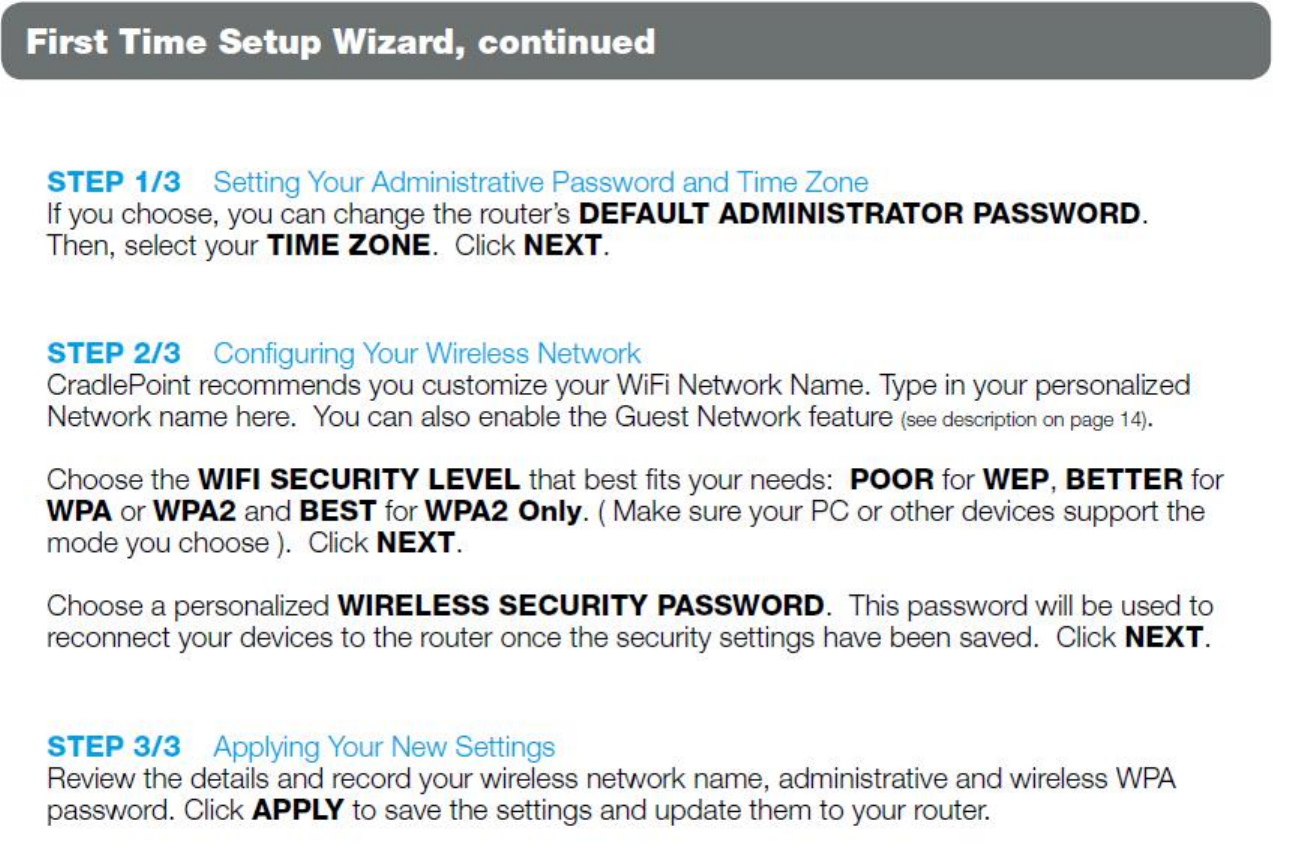Click the bold 'WPA2 Only' text
Screen dimensions: 1316x862
[x=504, y=511]
